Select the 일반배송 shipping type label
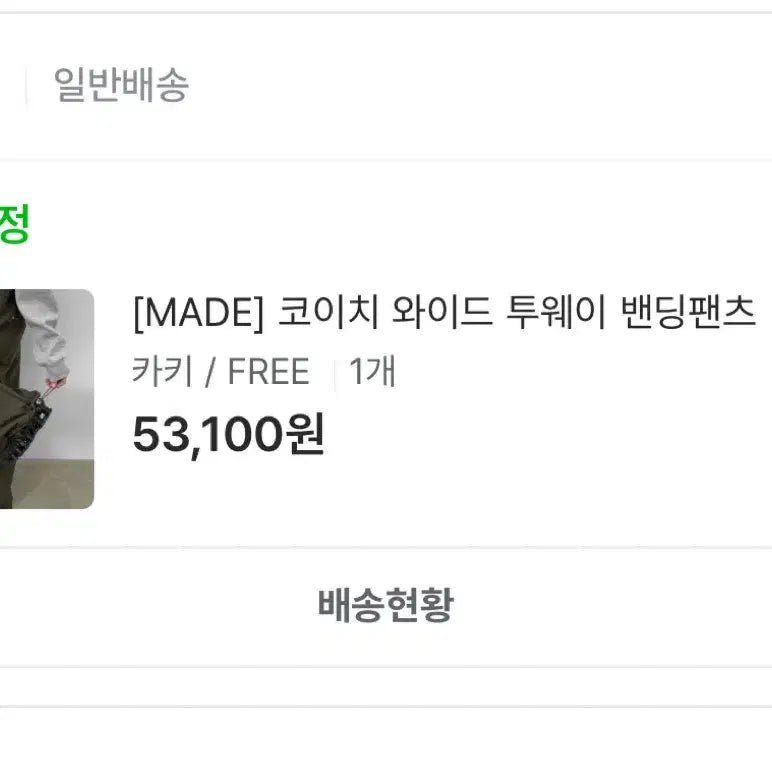The width and height of the screenshot is (772, 772). [x=121, y=86]
